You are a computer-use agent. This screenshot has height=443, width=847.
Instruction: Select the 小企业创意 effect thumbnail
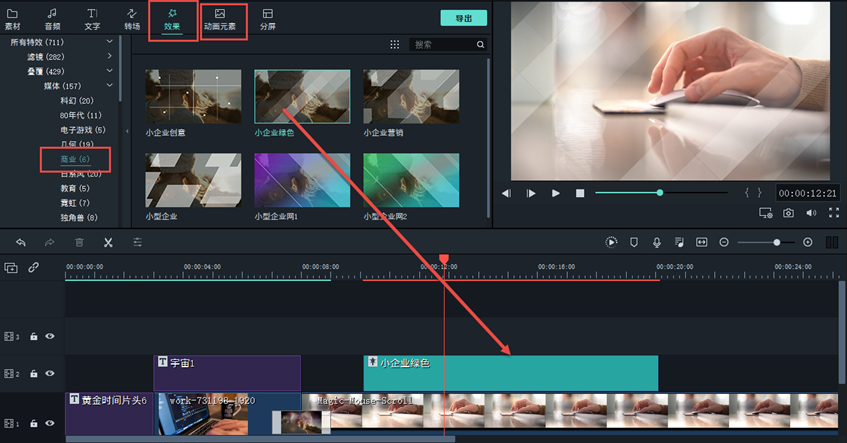point(193,97)
